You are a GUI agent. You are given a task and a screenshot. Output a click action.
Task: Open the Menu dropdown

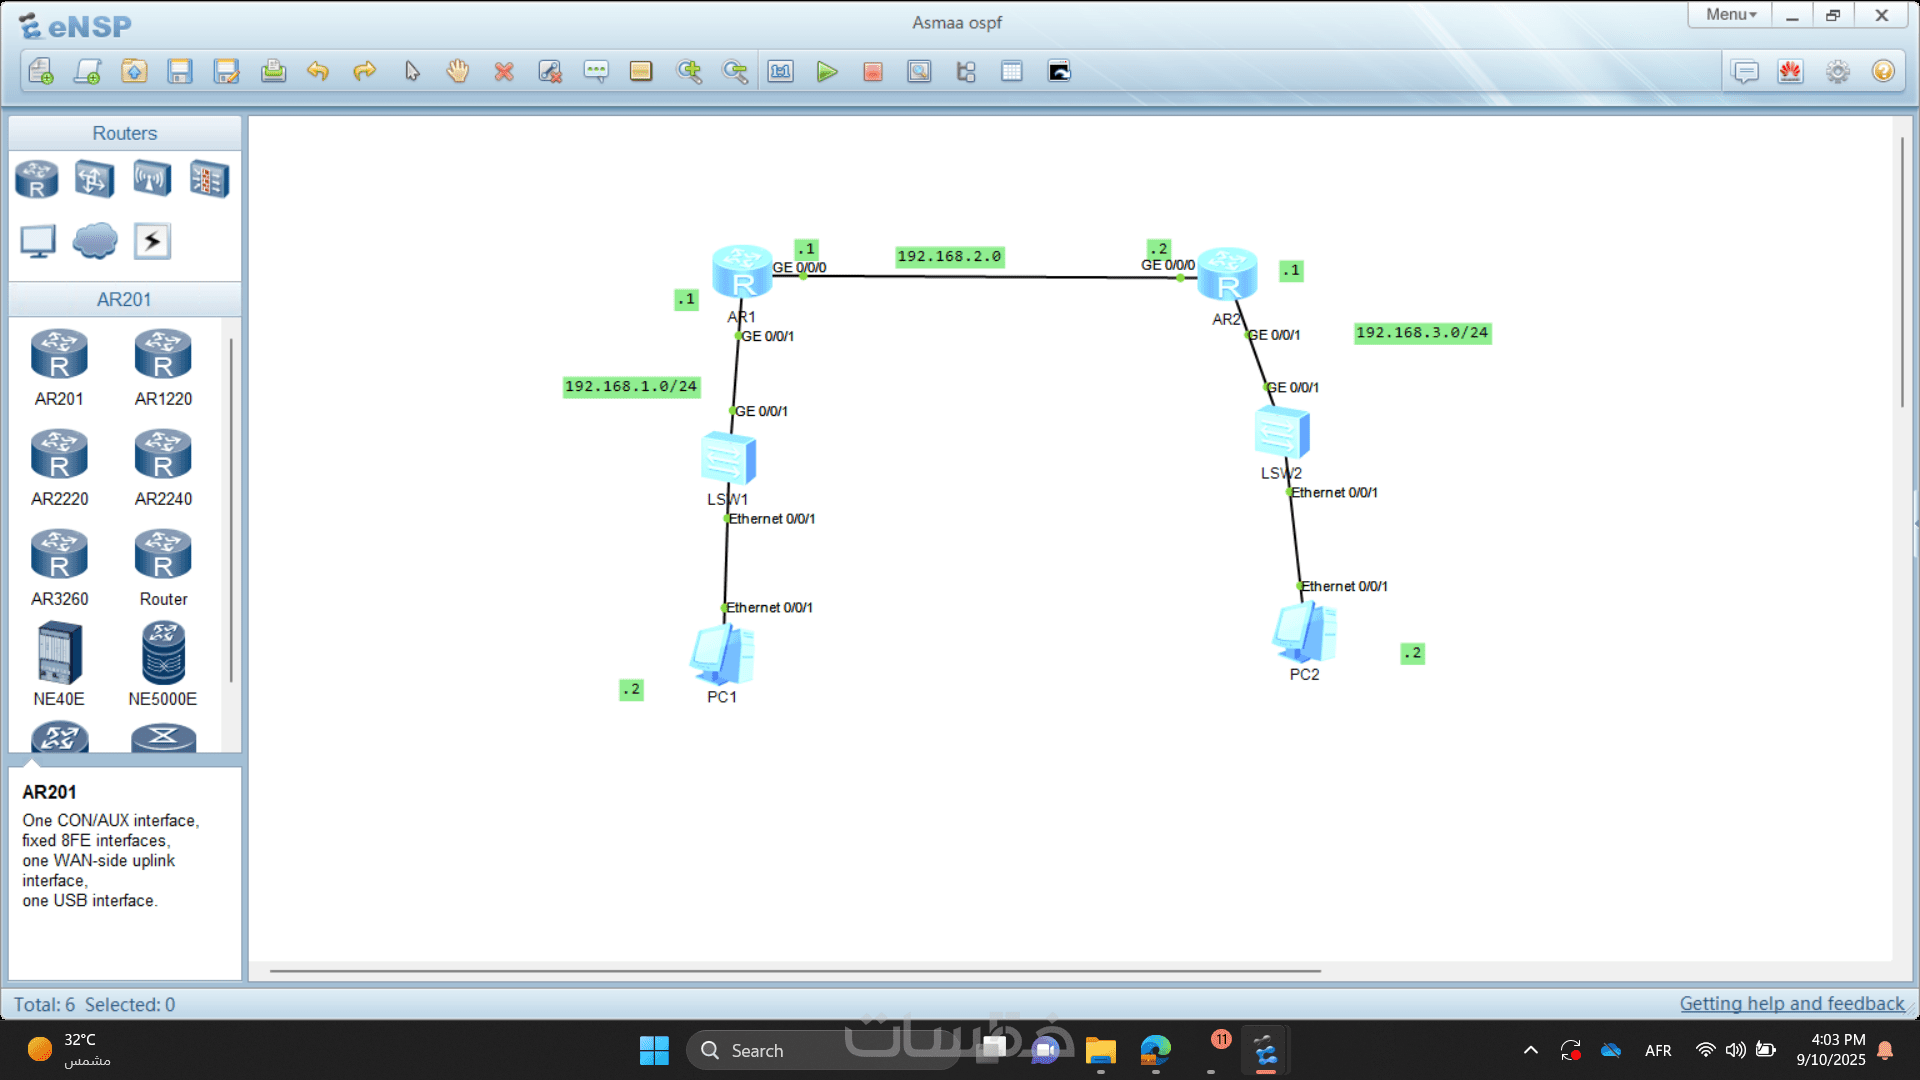(x=1730, y=15)
